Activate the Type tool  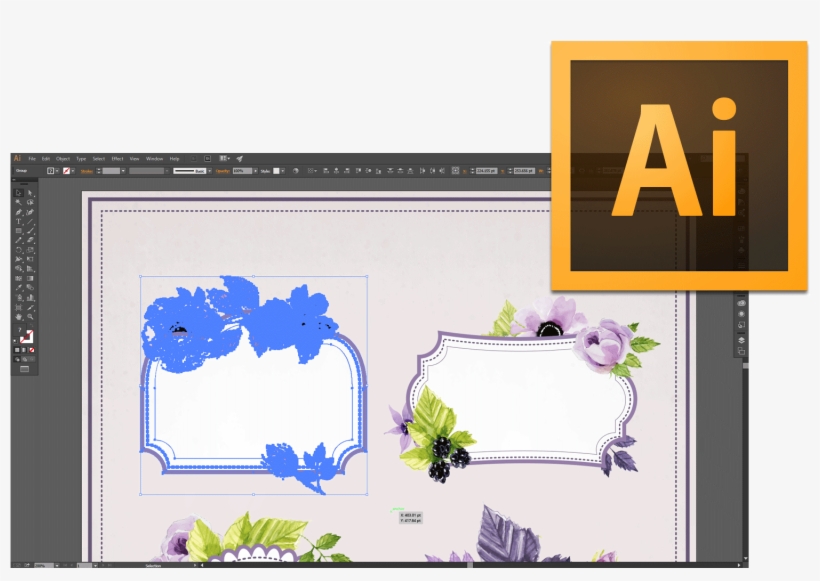point(18,221)
